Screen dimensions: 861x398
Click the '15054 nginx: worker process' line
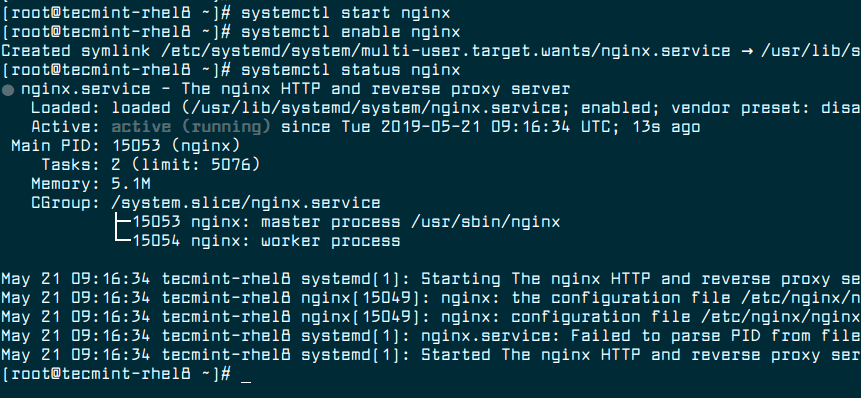pyautogui.click(x=266, y=241)
